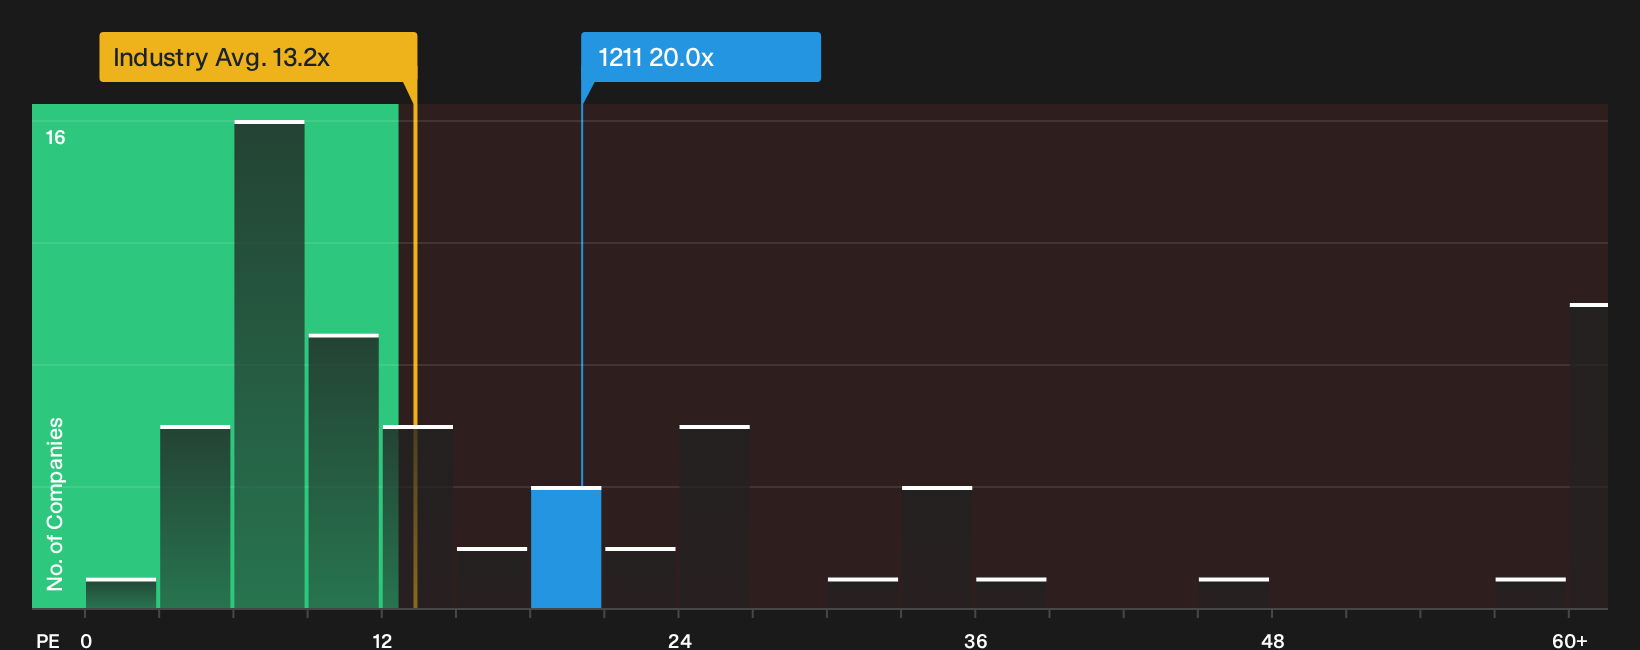Click the "16" y-axis value

pyautogui.click(x=55, y=138)
